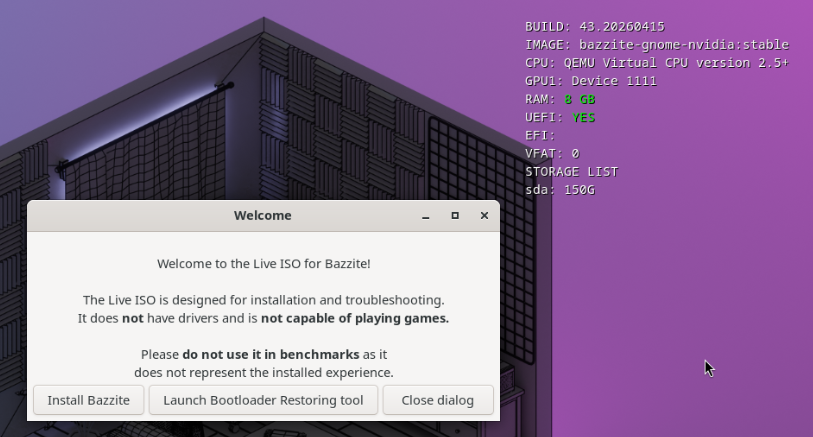Viewport: 813px width, 437px height.
Task: Click the BUILD version line in overlay
Action: pyautogui.click(x=594, y=27)
